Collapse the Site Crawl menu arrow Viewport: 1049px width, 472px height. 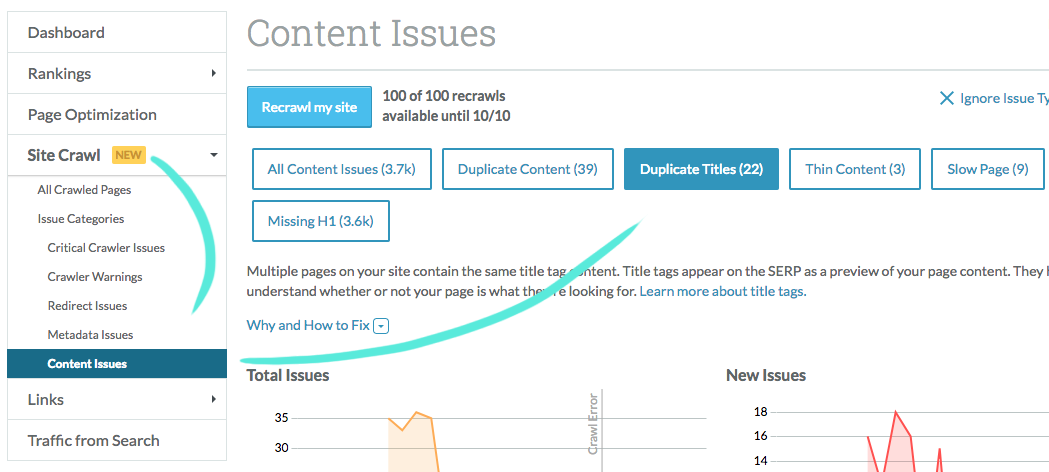(x=213, y=155)
